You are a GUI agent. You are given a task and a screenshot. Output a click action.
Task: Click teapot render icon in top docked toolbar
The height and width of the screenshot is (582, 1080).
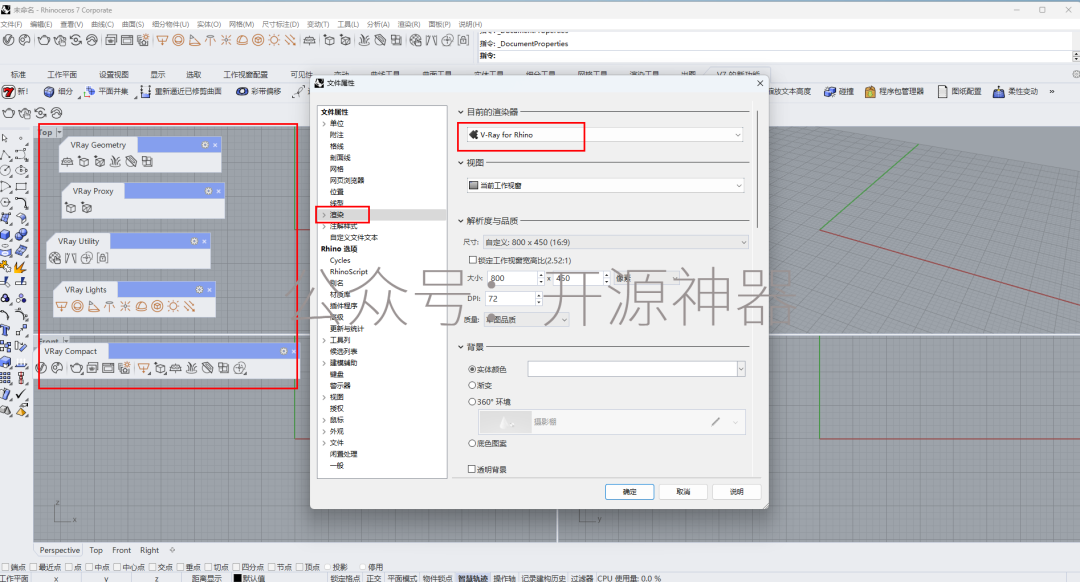point(44,40)
